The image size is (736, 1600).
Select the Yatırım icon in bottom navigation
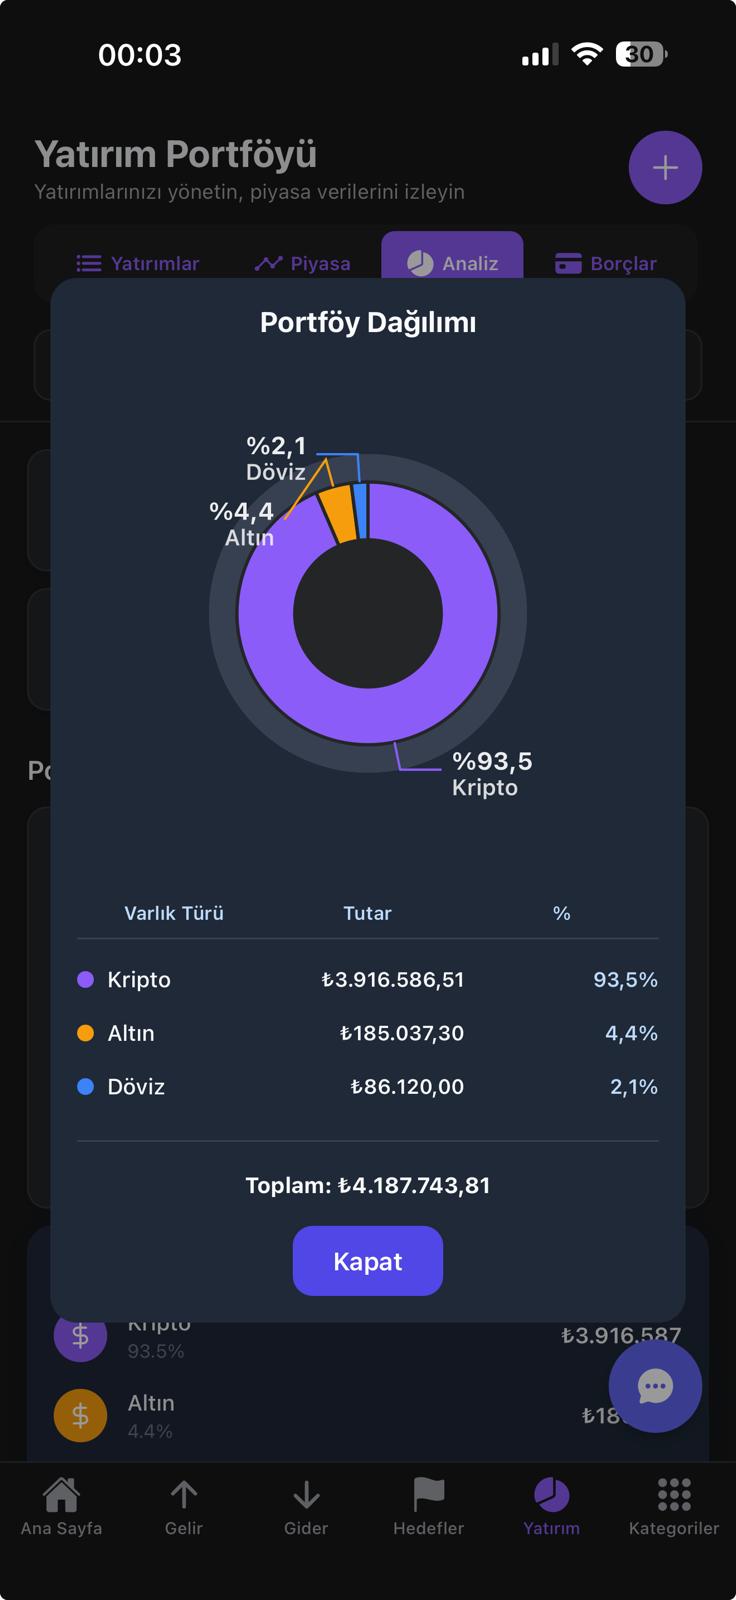click(x=552, y=1493)
